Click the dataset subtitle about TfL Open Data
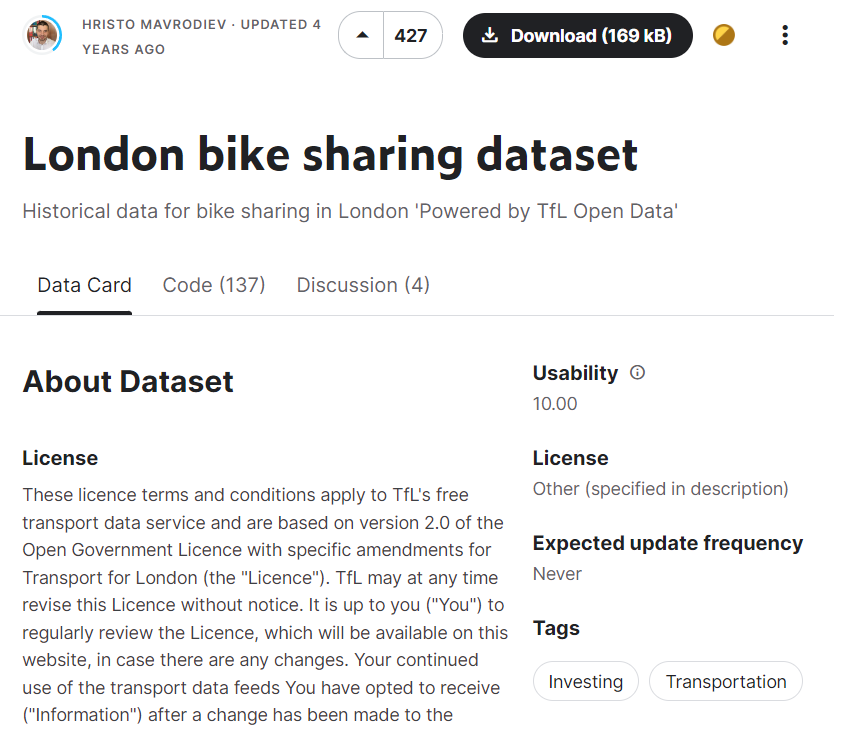Viewport: 845px width, 730px height. point(350,212)
